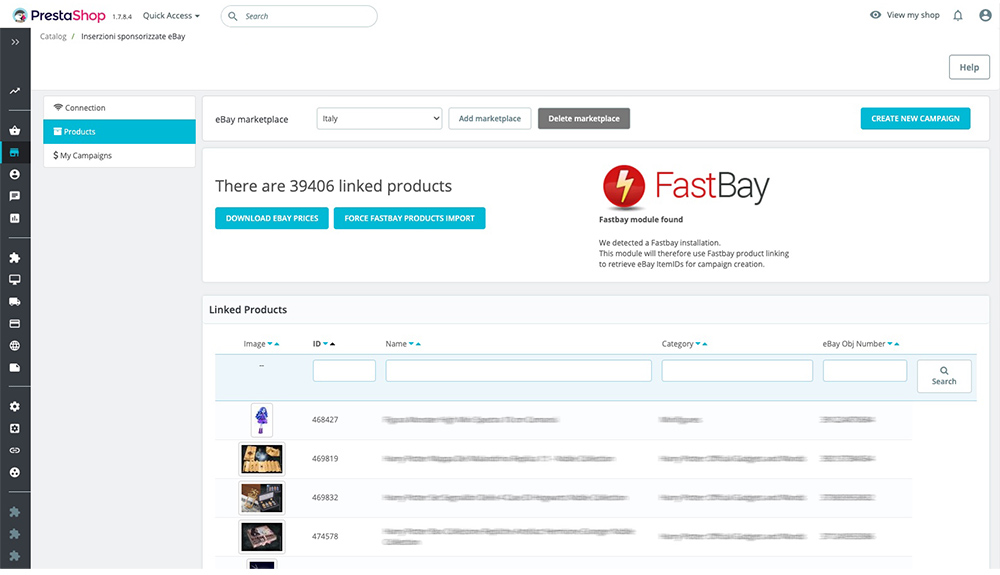
Task: Open Advanced Parameters sidebar icon
Action: (x=15, y=428)
